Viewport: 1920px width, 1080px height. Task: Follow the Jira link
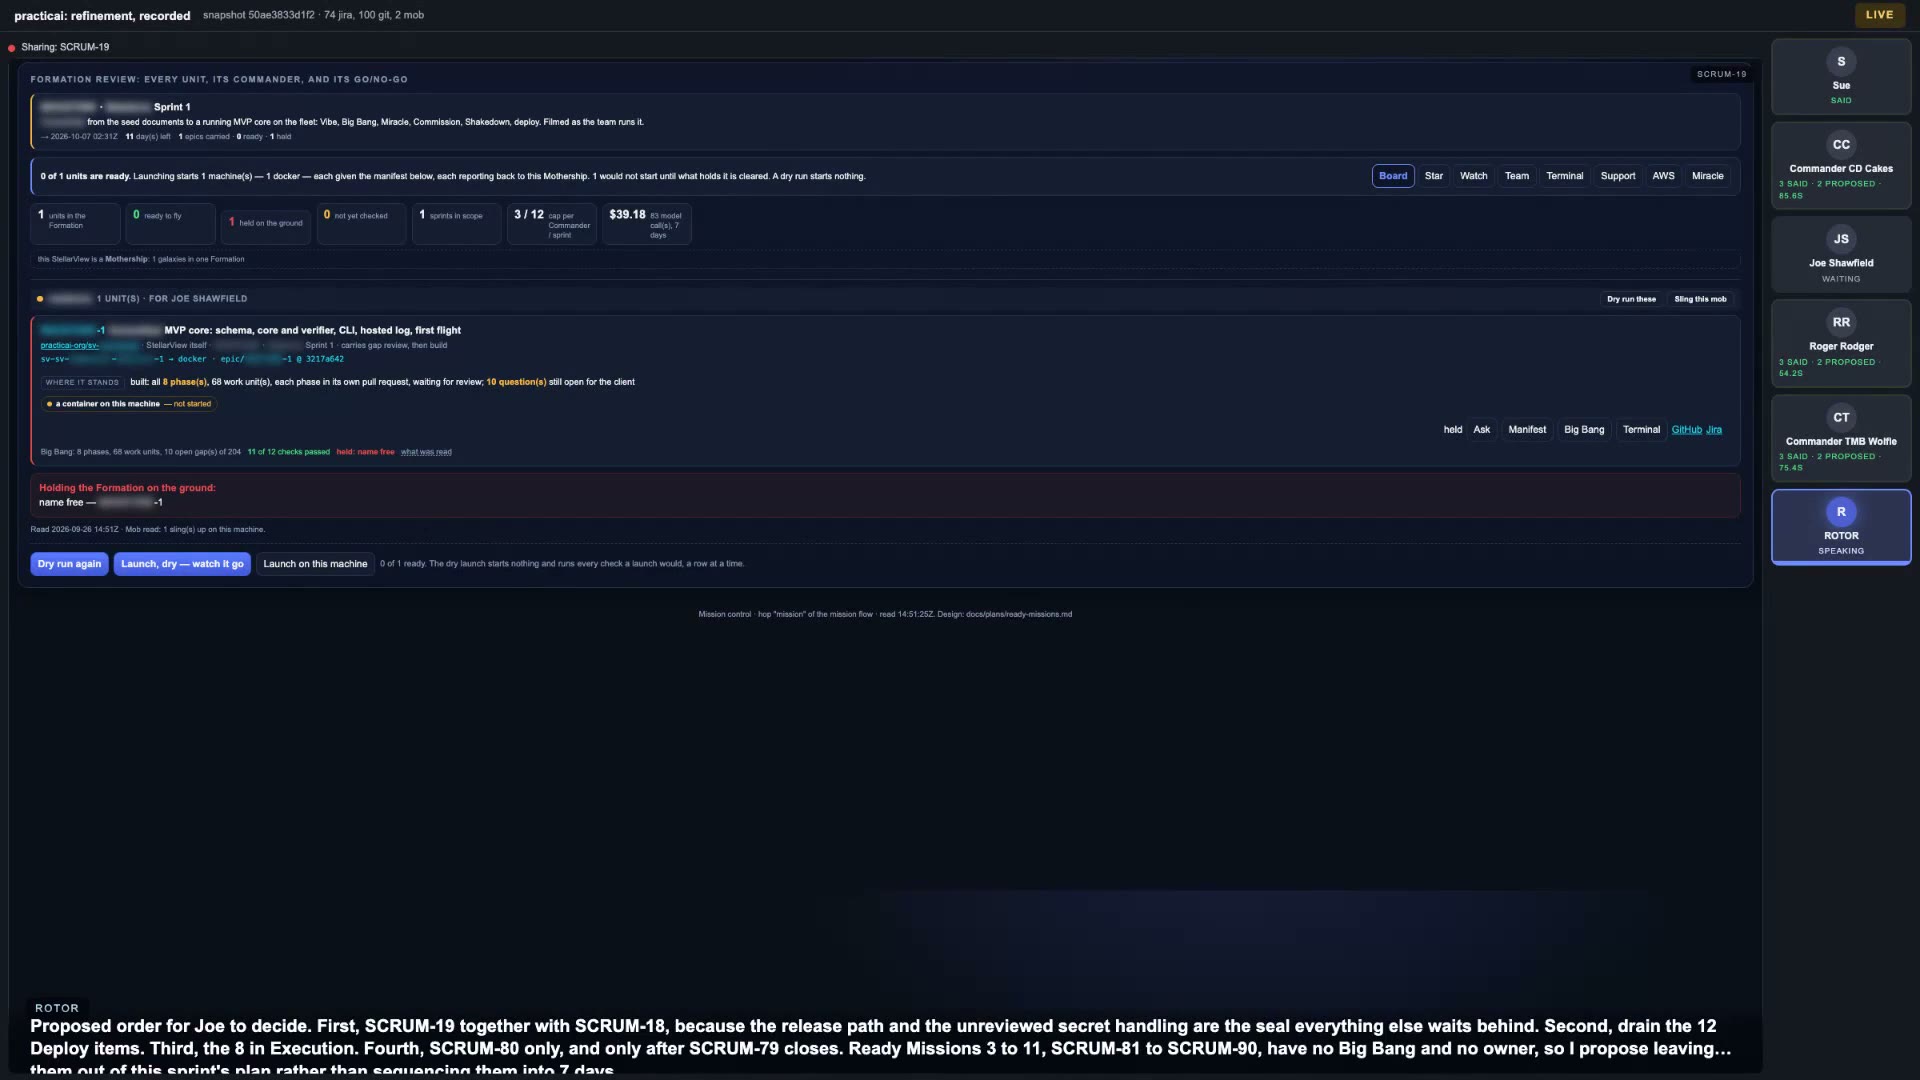coord(1714,430)
